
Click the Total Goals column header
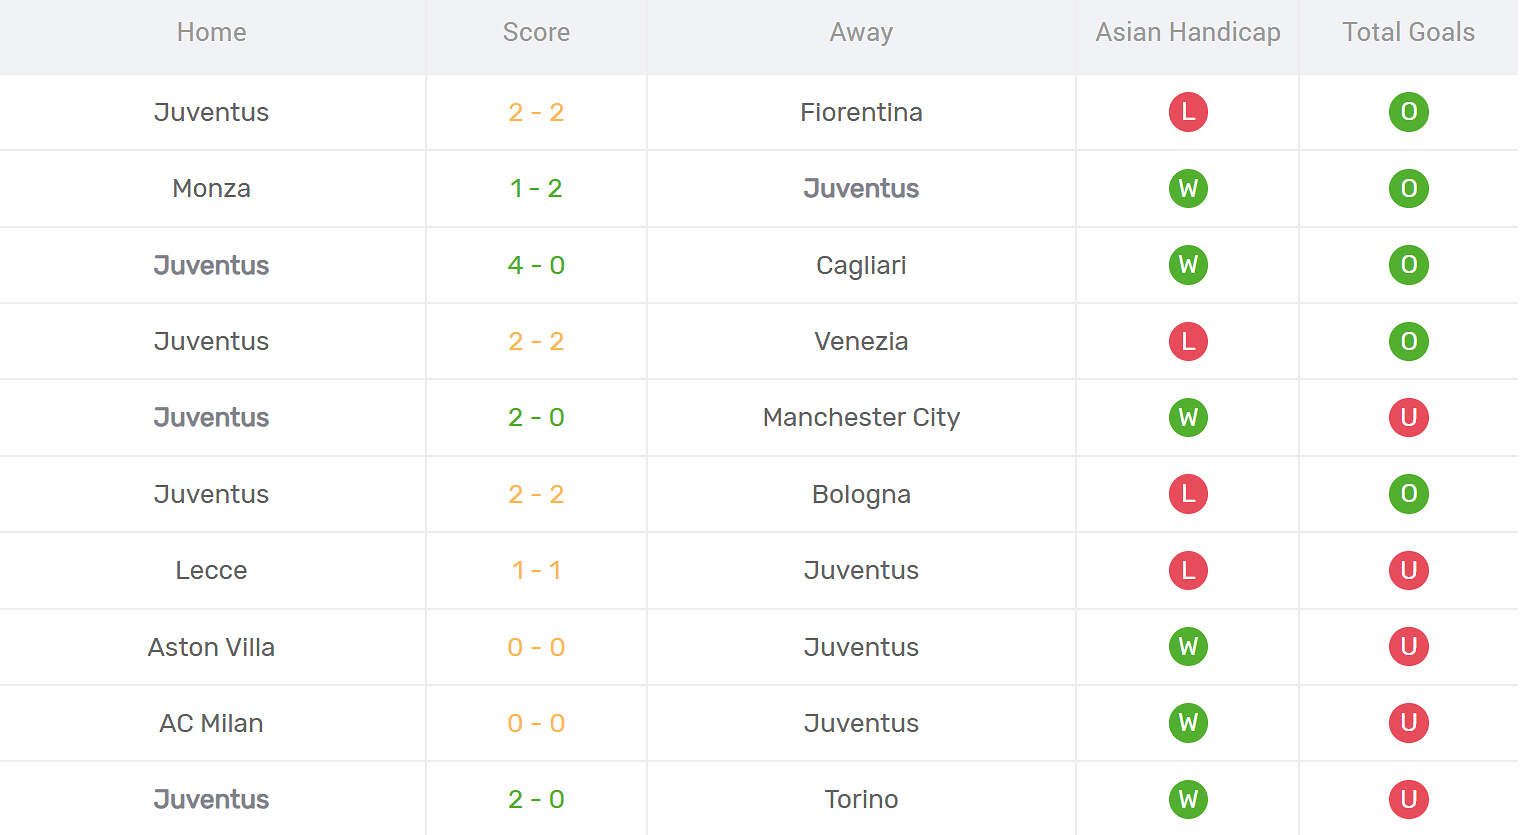point(1408,32)
